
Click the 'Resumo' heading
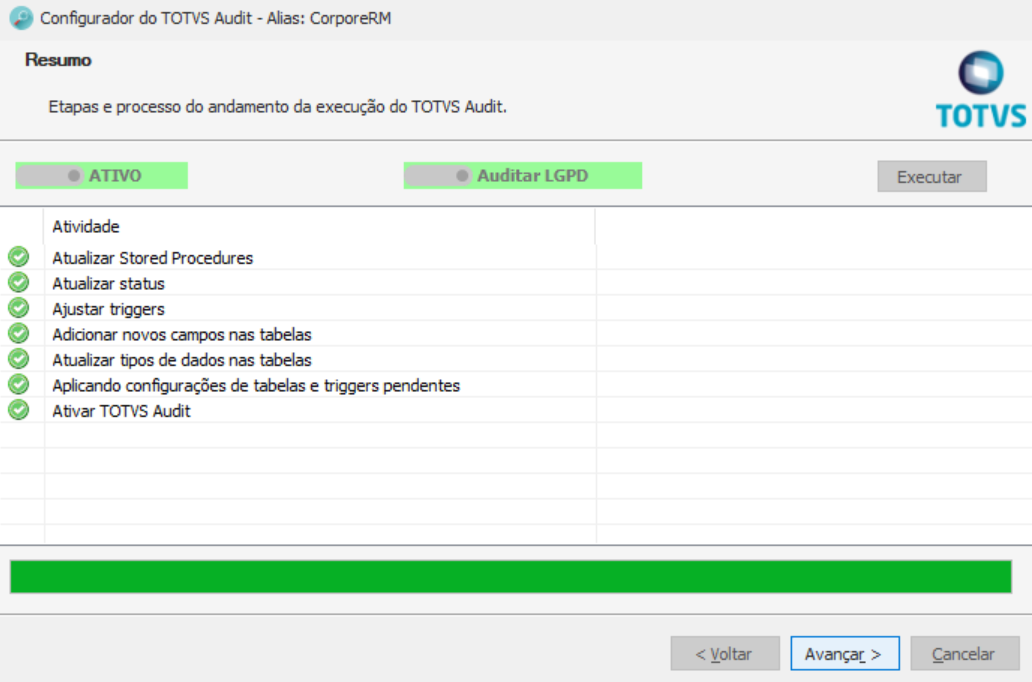pos(58,60)
